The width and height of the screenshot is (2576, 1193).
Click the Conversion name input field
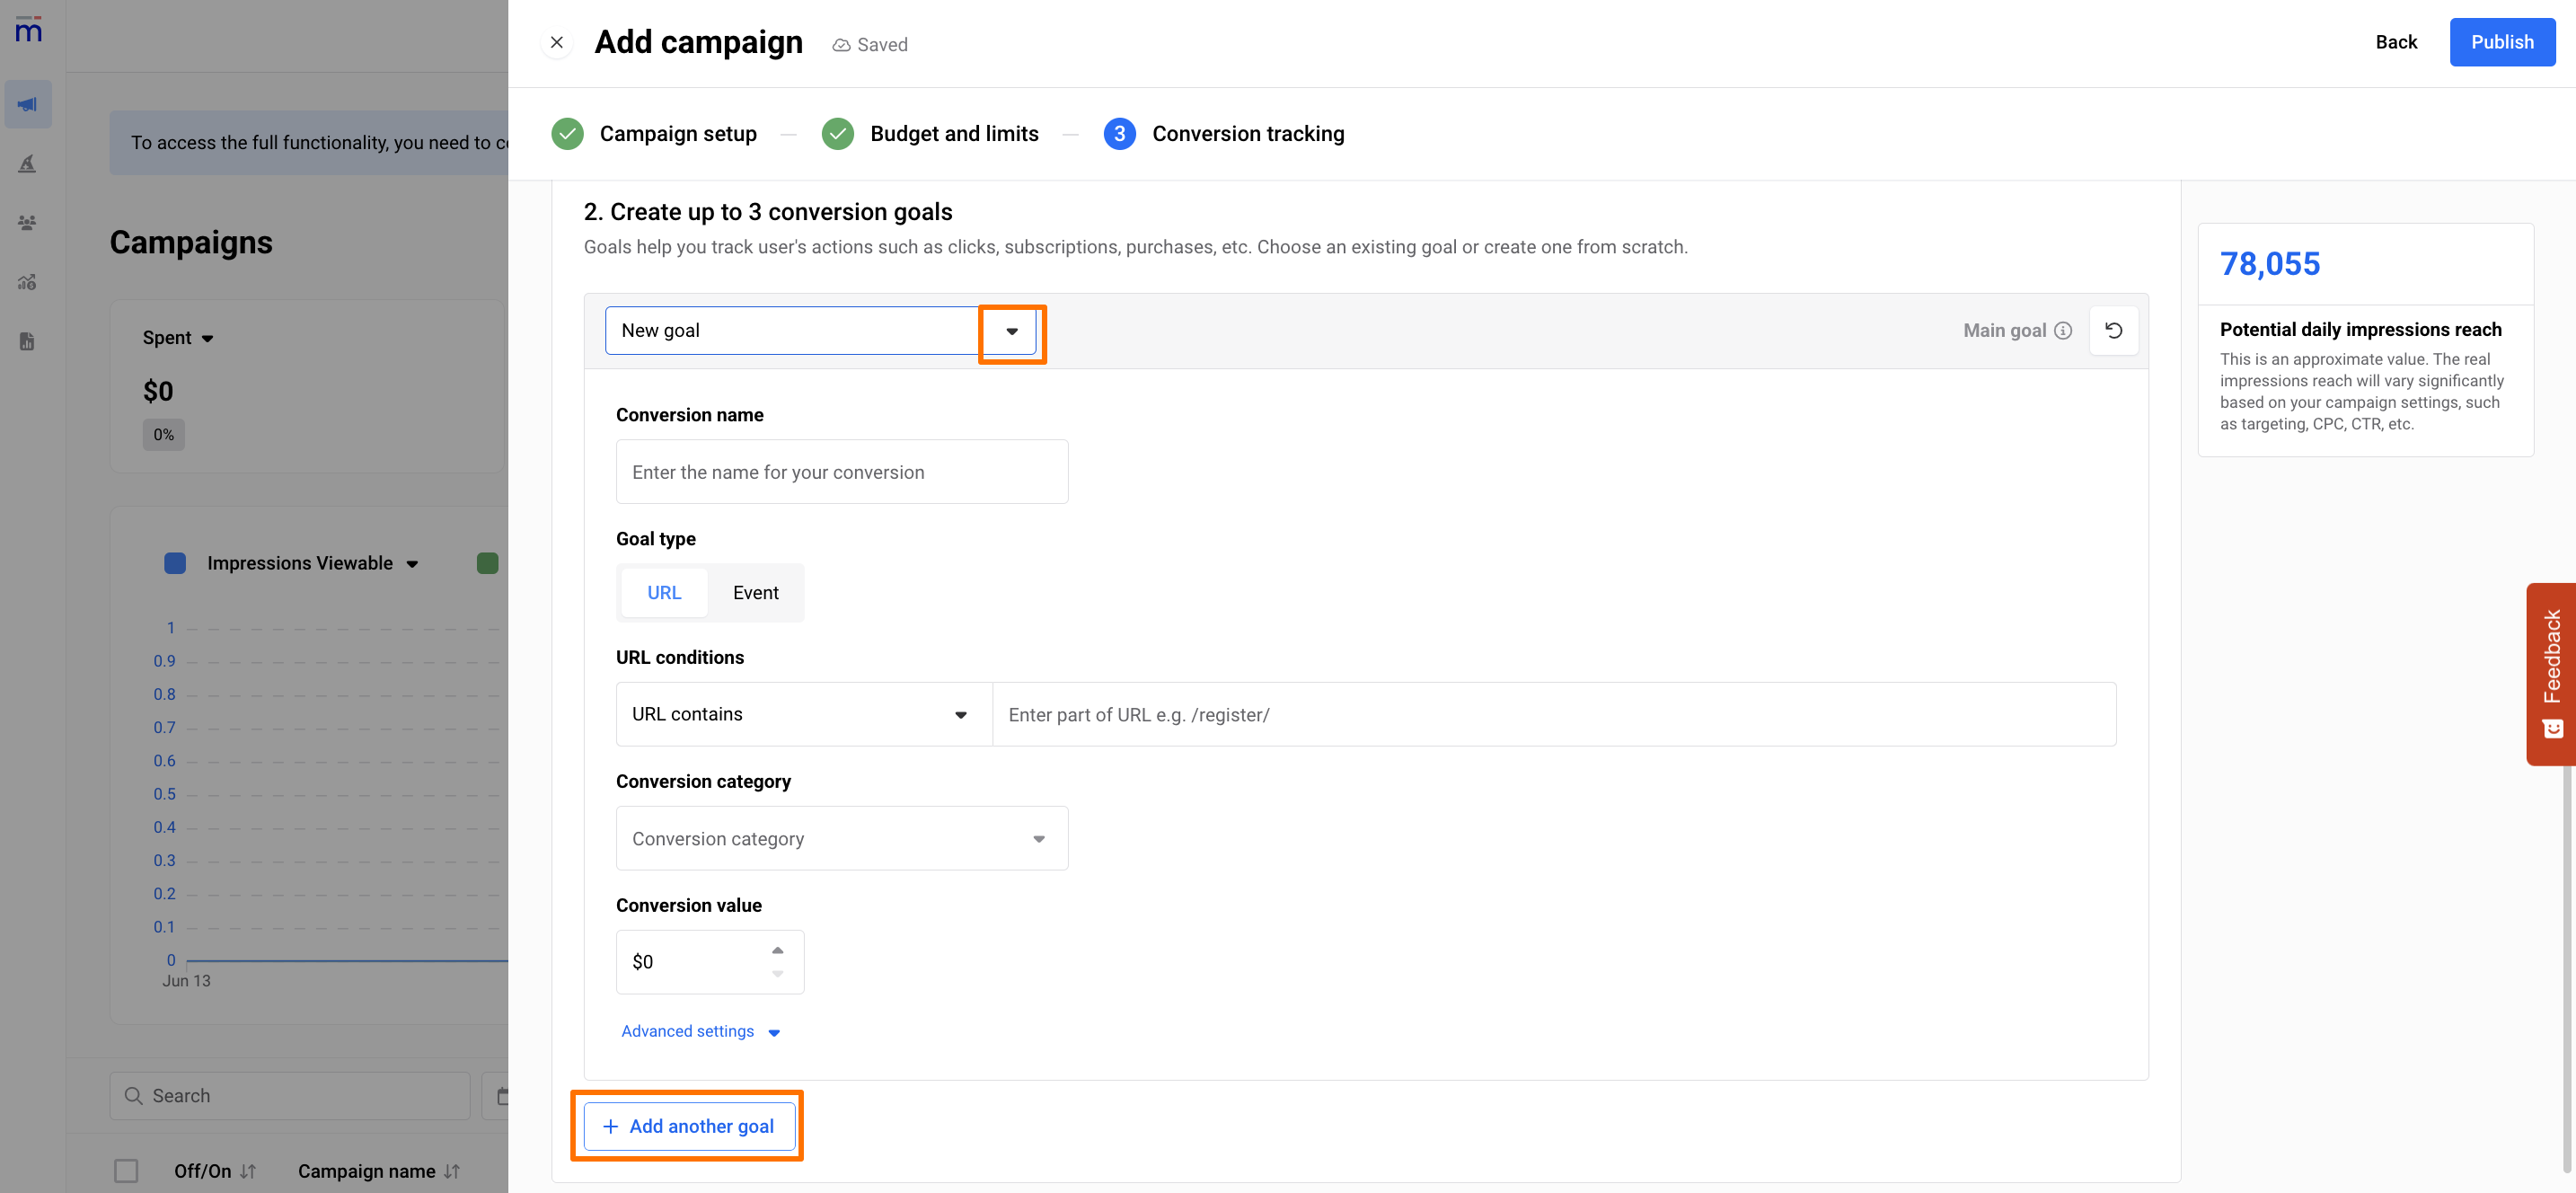(841, 472)
